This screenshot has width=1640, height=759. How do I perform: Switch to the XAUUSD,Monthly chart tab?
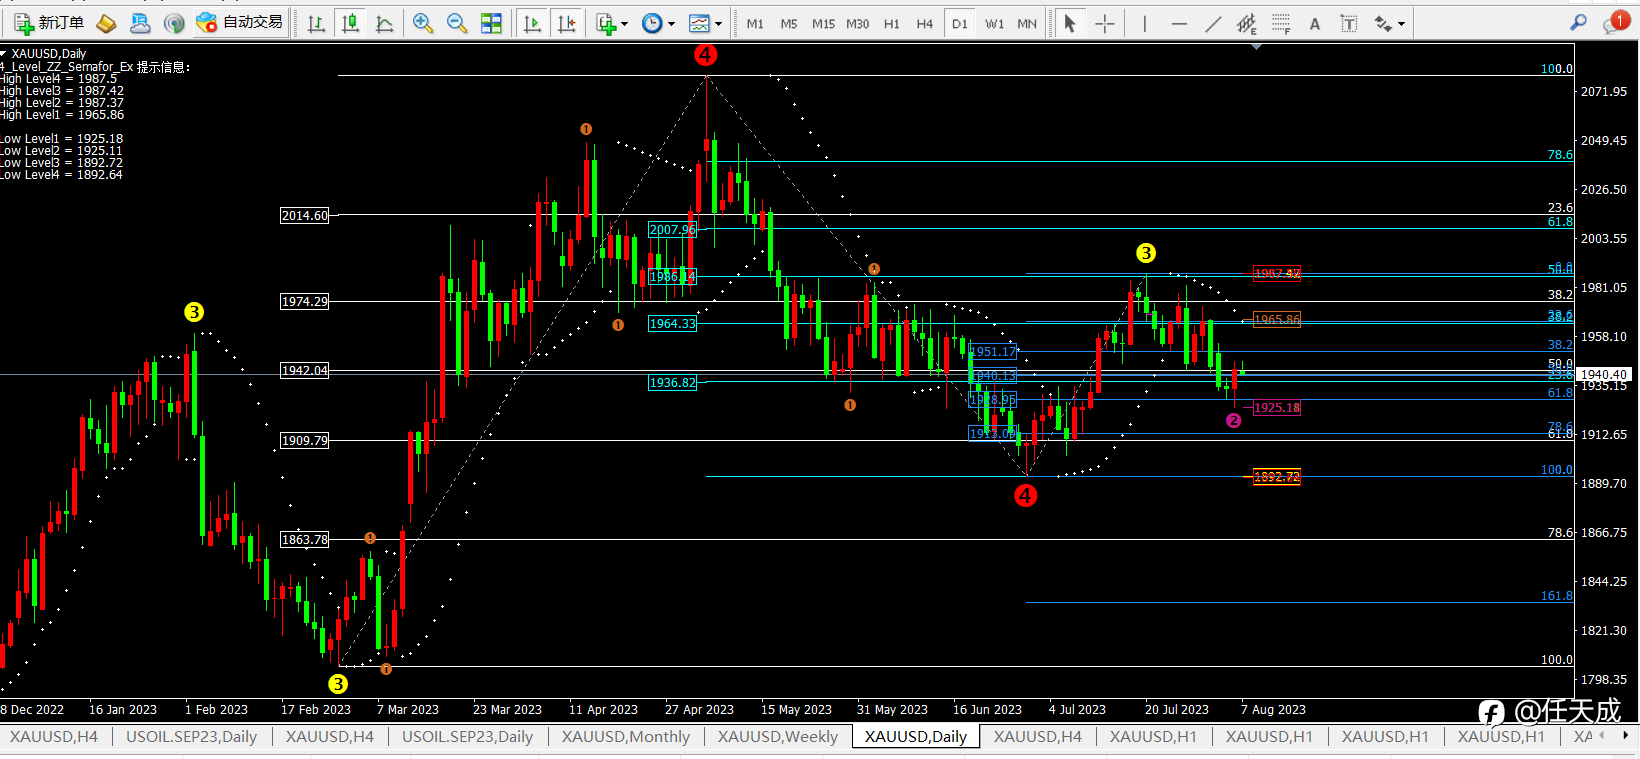click(625, 736)
